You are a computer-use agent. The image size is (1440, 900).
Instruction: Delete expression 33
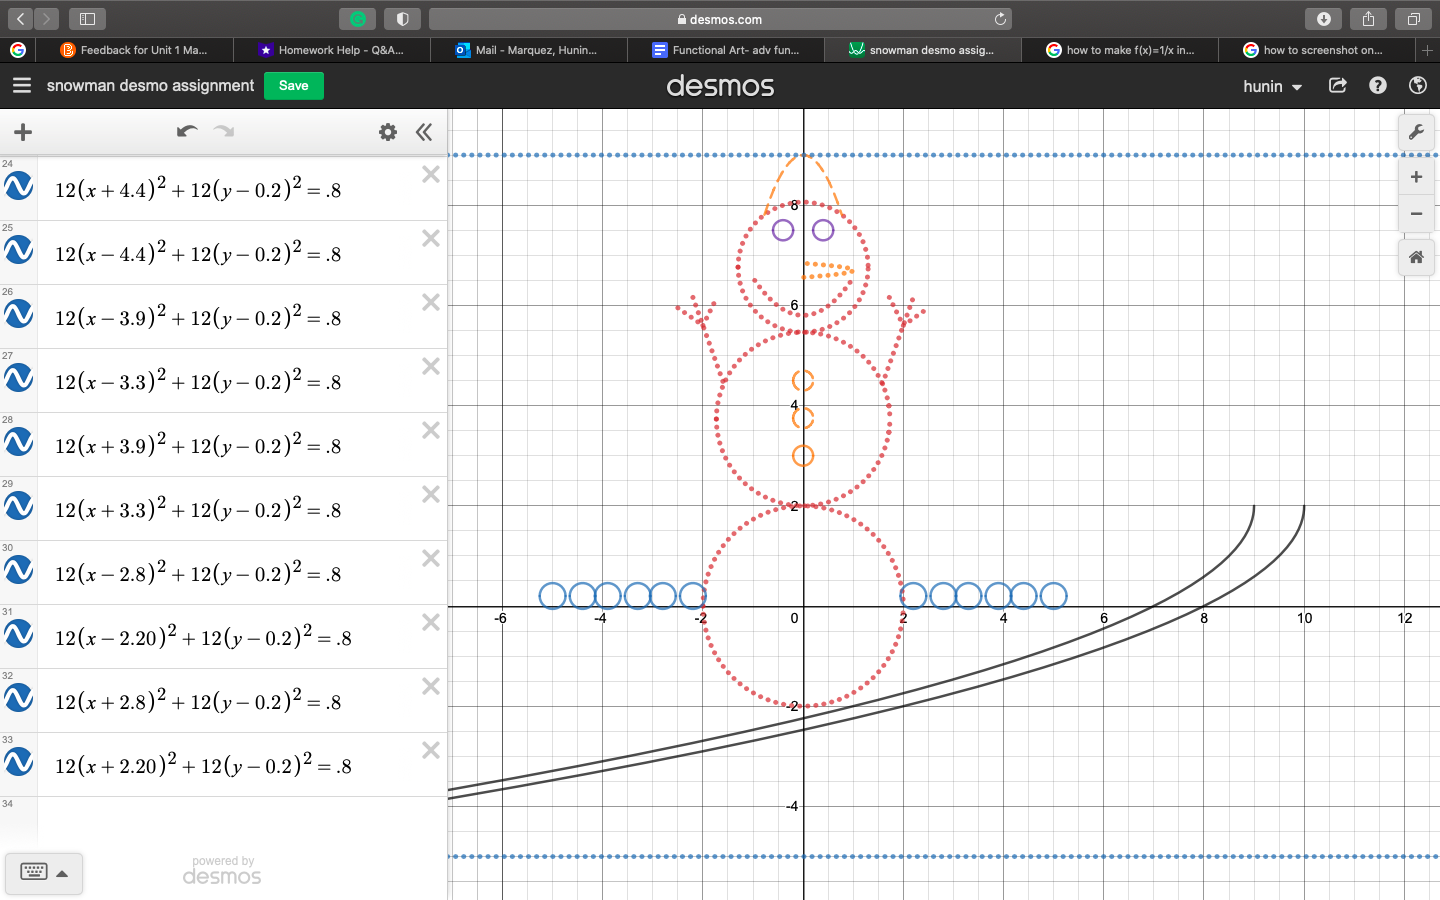pos(431,750)
